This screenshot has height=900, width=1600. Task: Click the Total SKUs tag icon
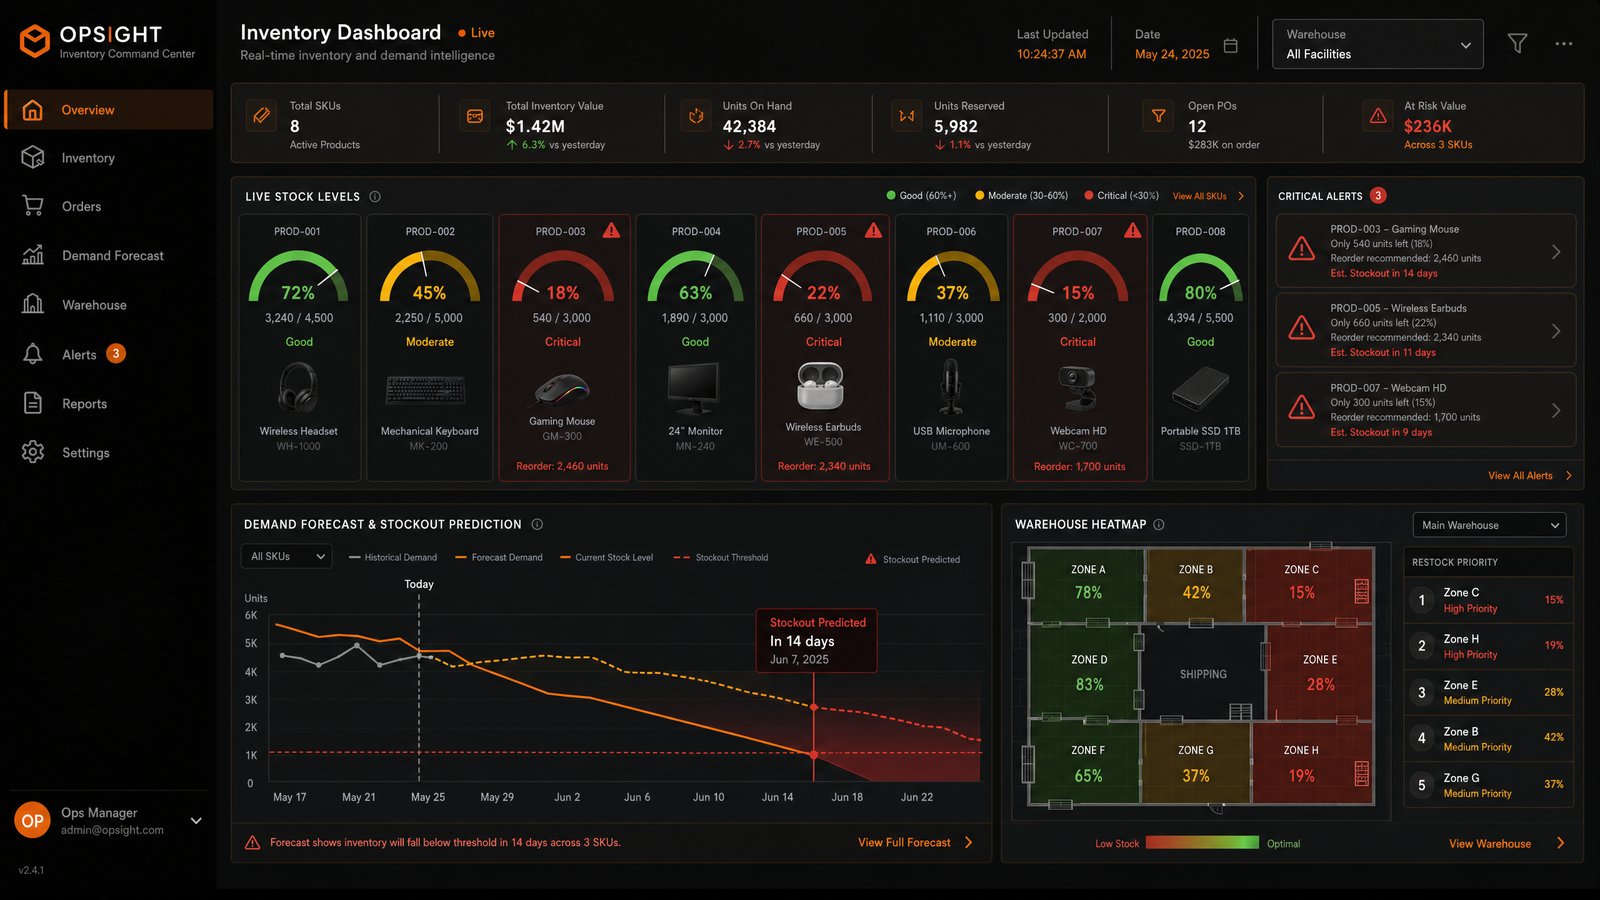click(x=262, y=116)
